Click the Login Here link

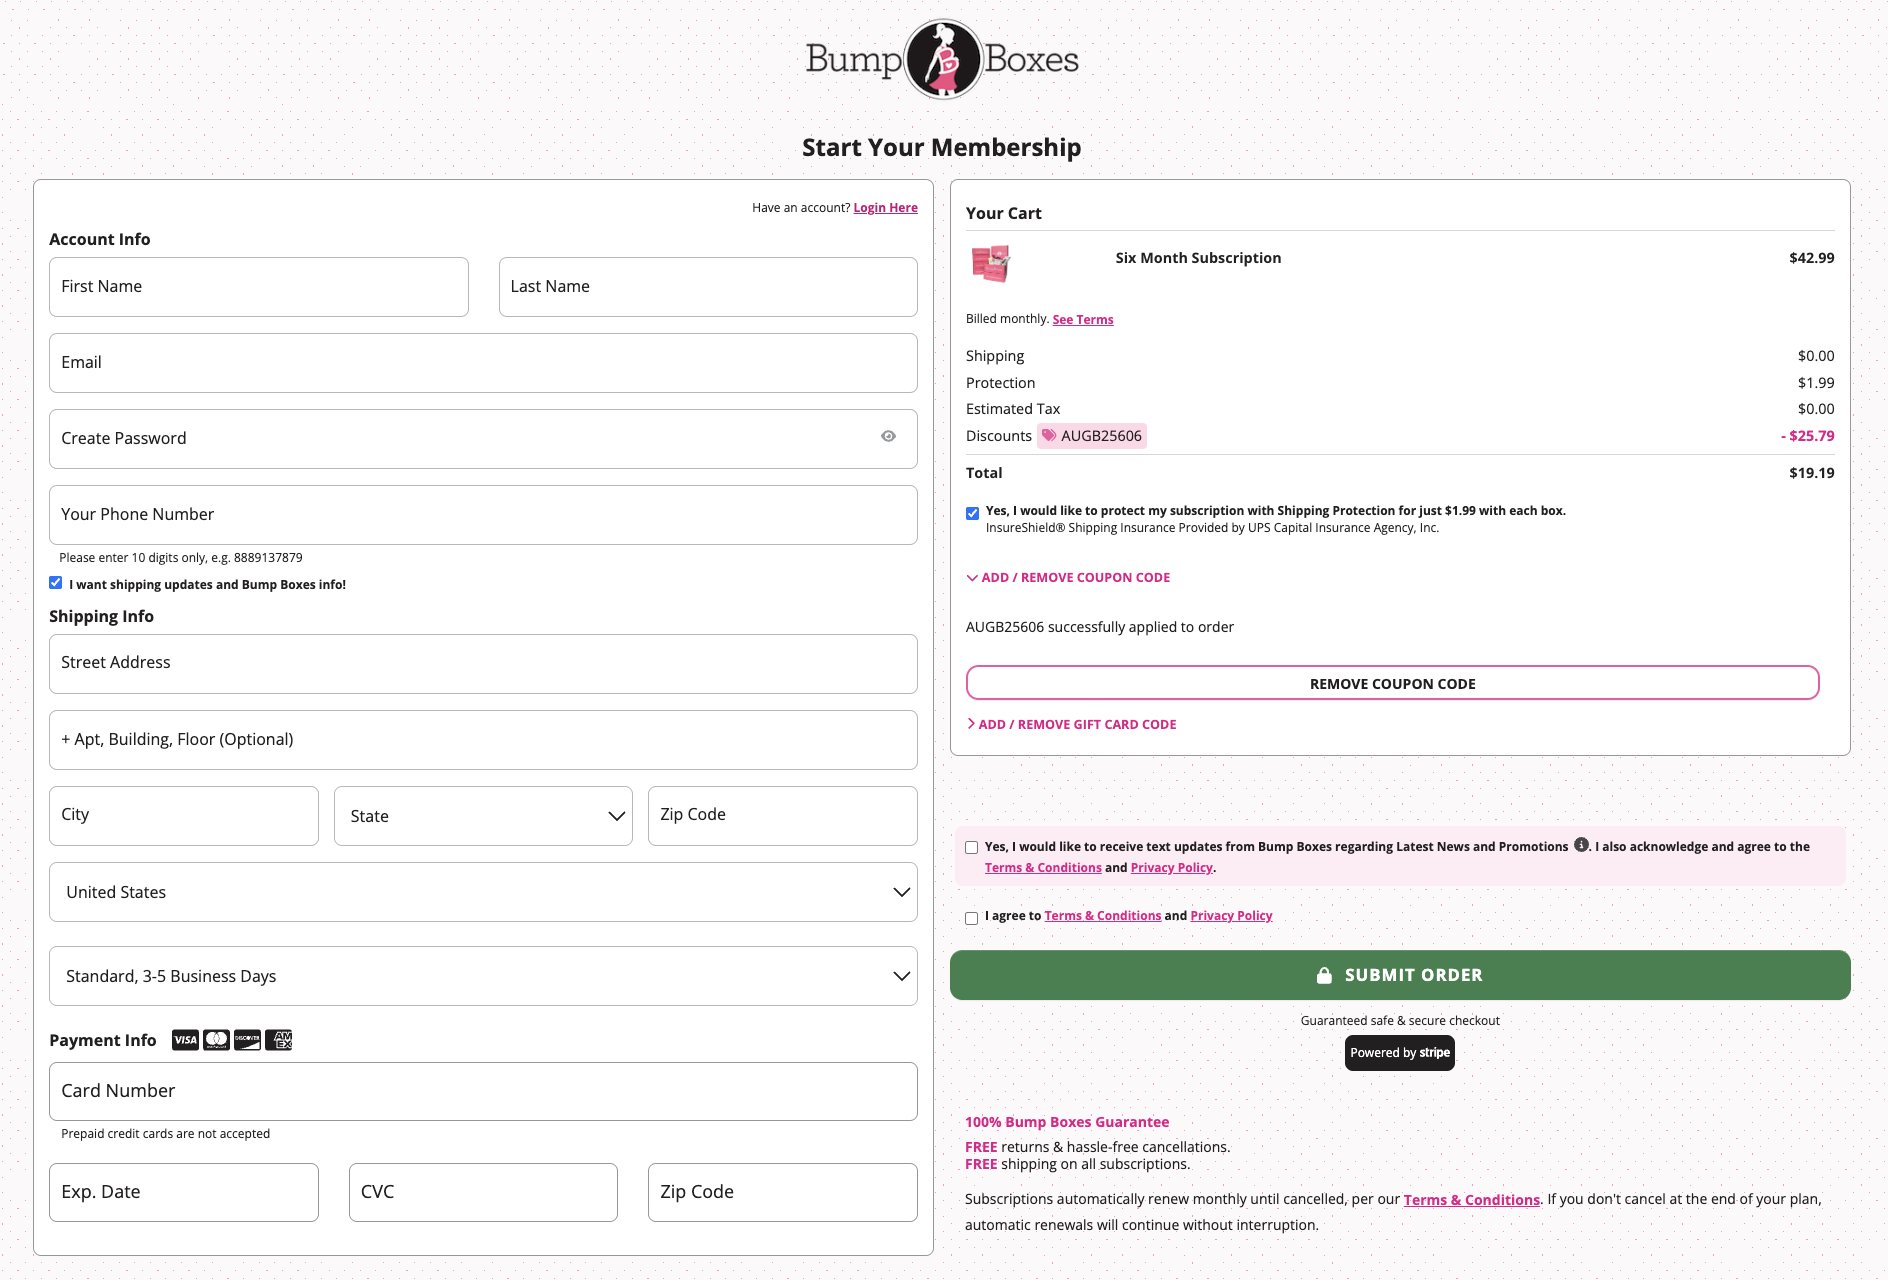coord(885,208)
